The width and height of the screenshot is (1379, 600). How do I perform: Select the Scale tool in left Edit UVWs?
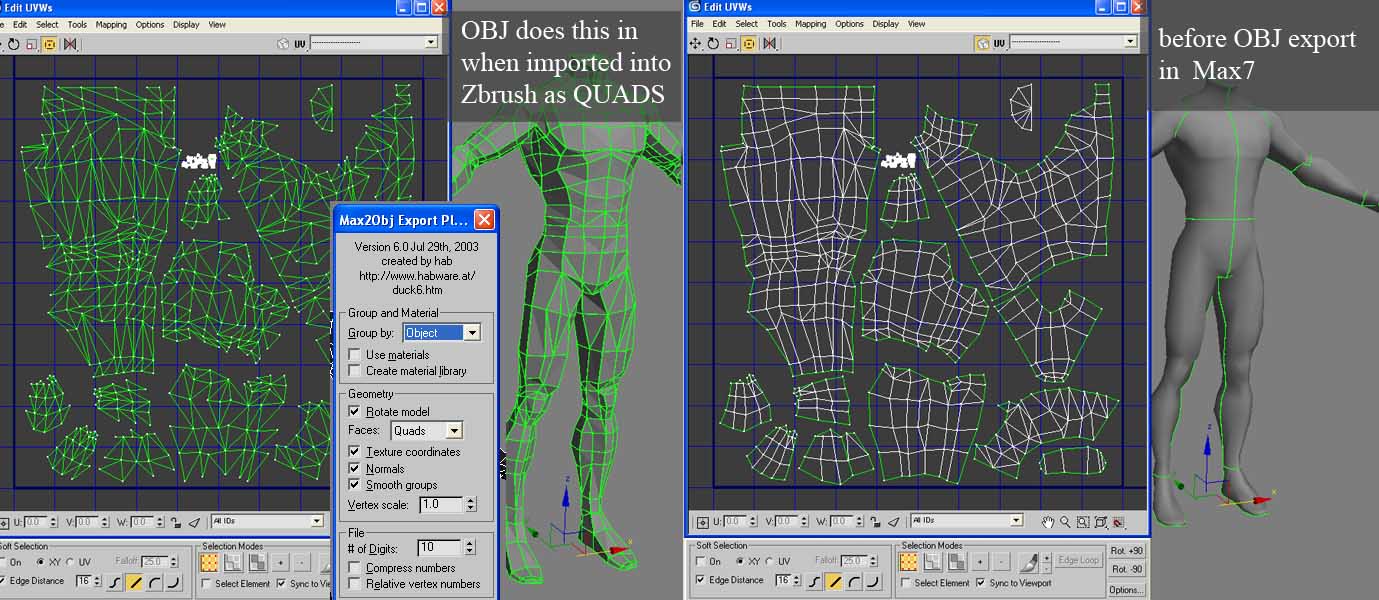point(32,43)
